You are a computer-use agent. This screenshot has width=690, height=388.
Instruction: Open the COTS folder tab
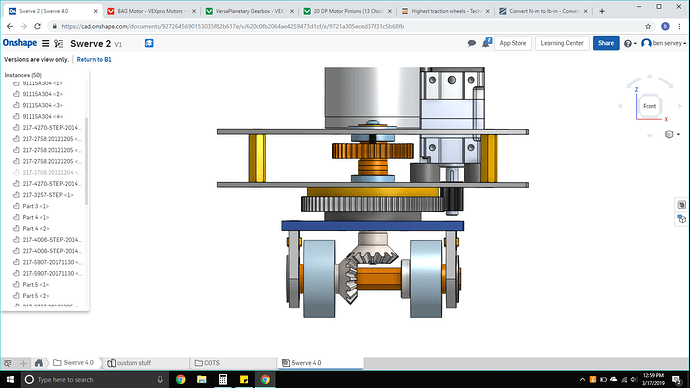212,363
